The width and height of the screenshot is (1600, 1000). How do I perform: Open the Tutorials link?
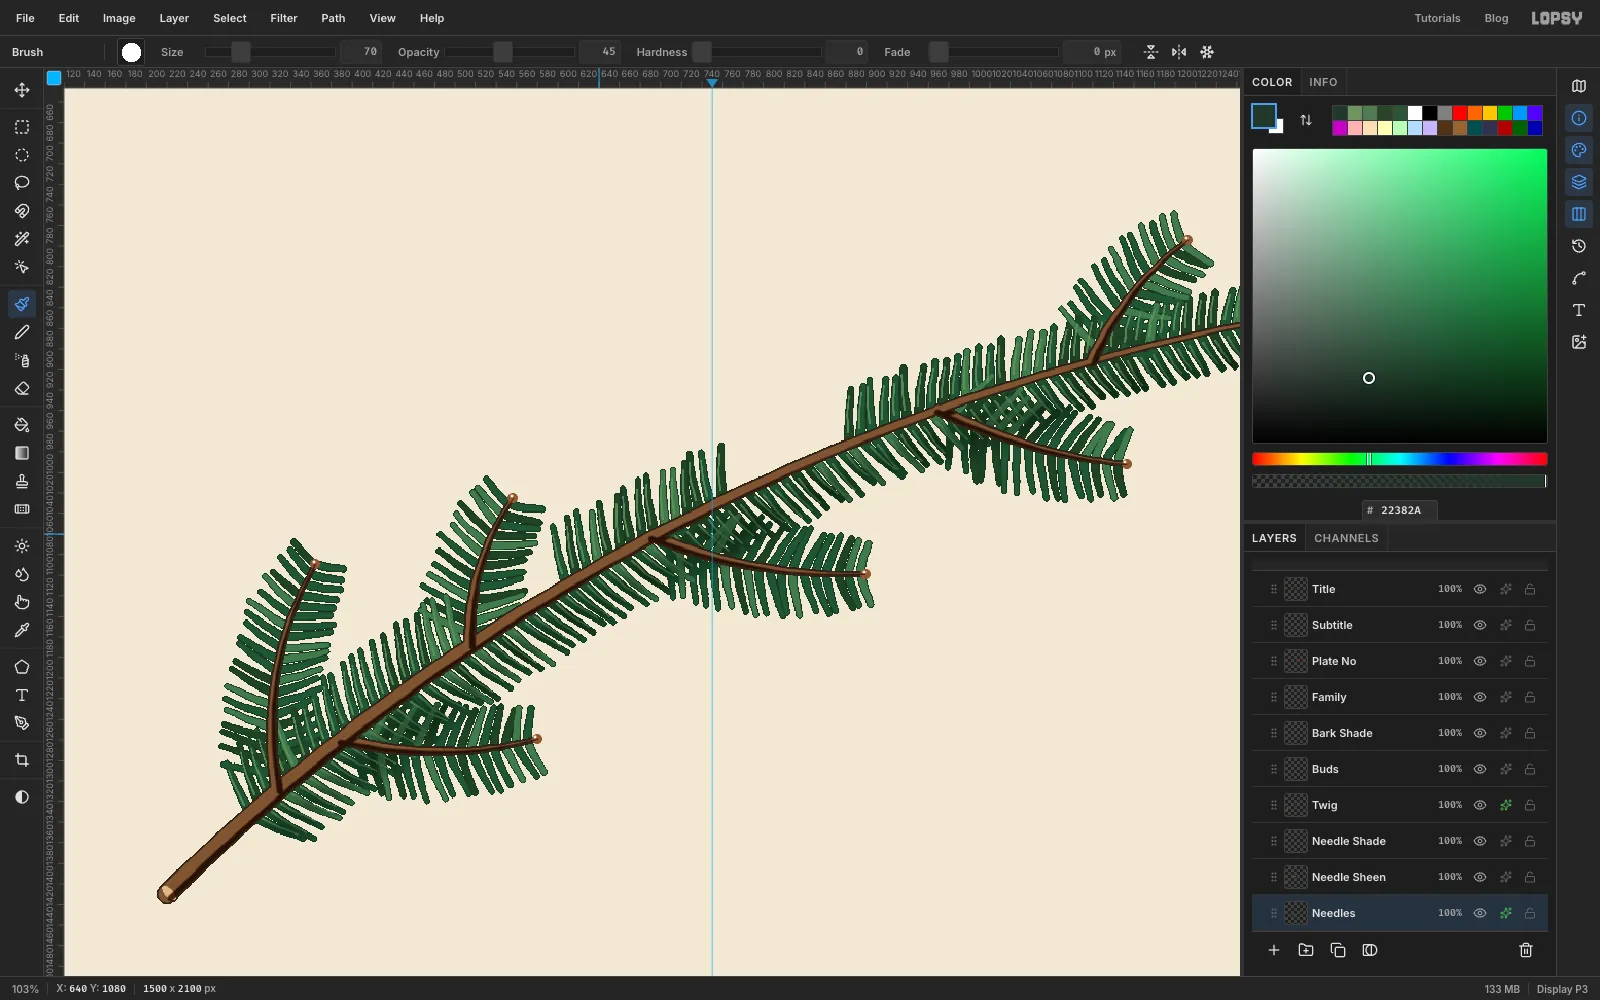(1437, 18)
